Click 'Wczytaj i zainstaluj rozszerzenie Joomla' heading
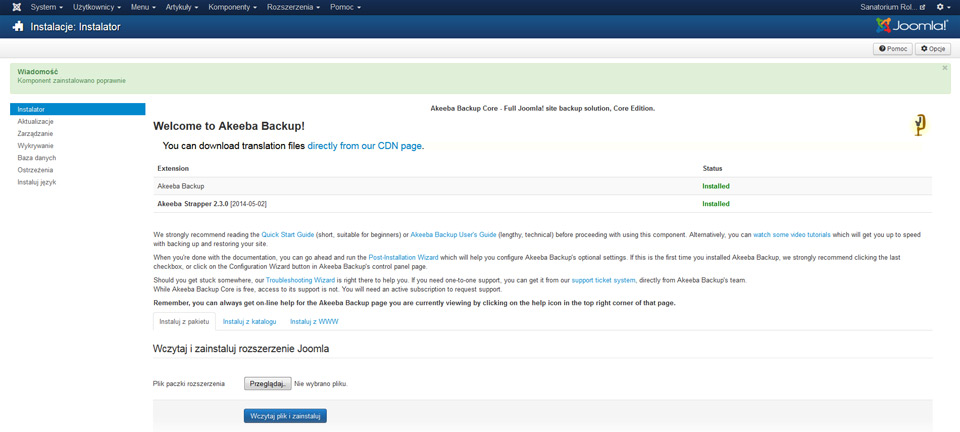 [x=241, y=349]
